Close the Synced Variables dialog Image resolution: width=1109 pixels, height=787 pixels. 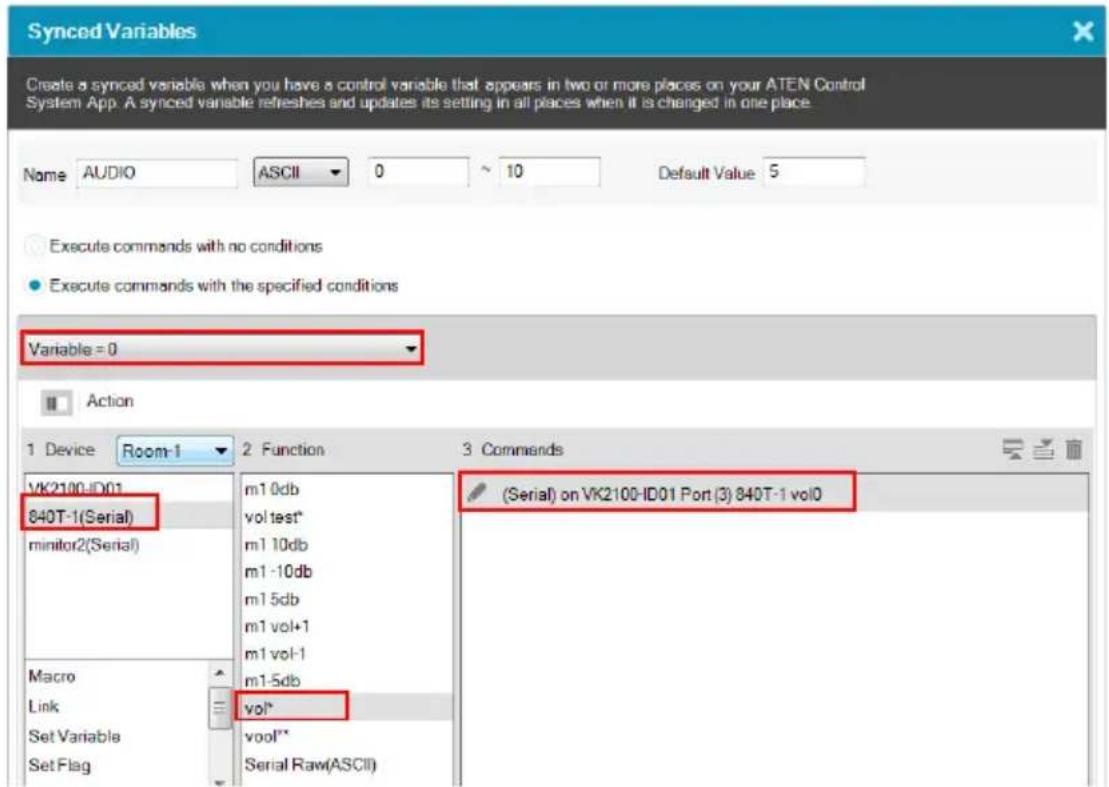click(x=1083, y=31)
